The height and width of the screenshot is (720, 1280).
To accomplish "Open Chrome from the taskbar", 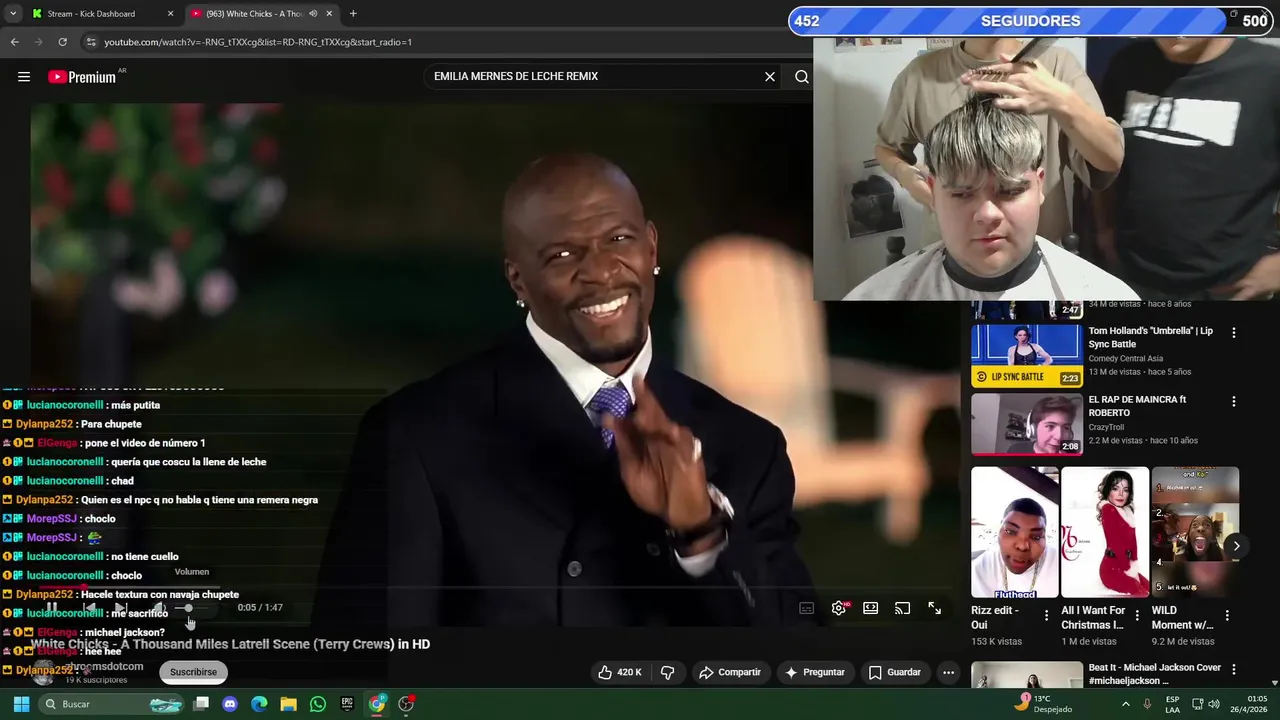I will click(377, 704).
